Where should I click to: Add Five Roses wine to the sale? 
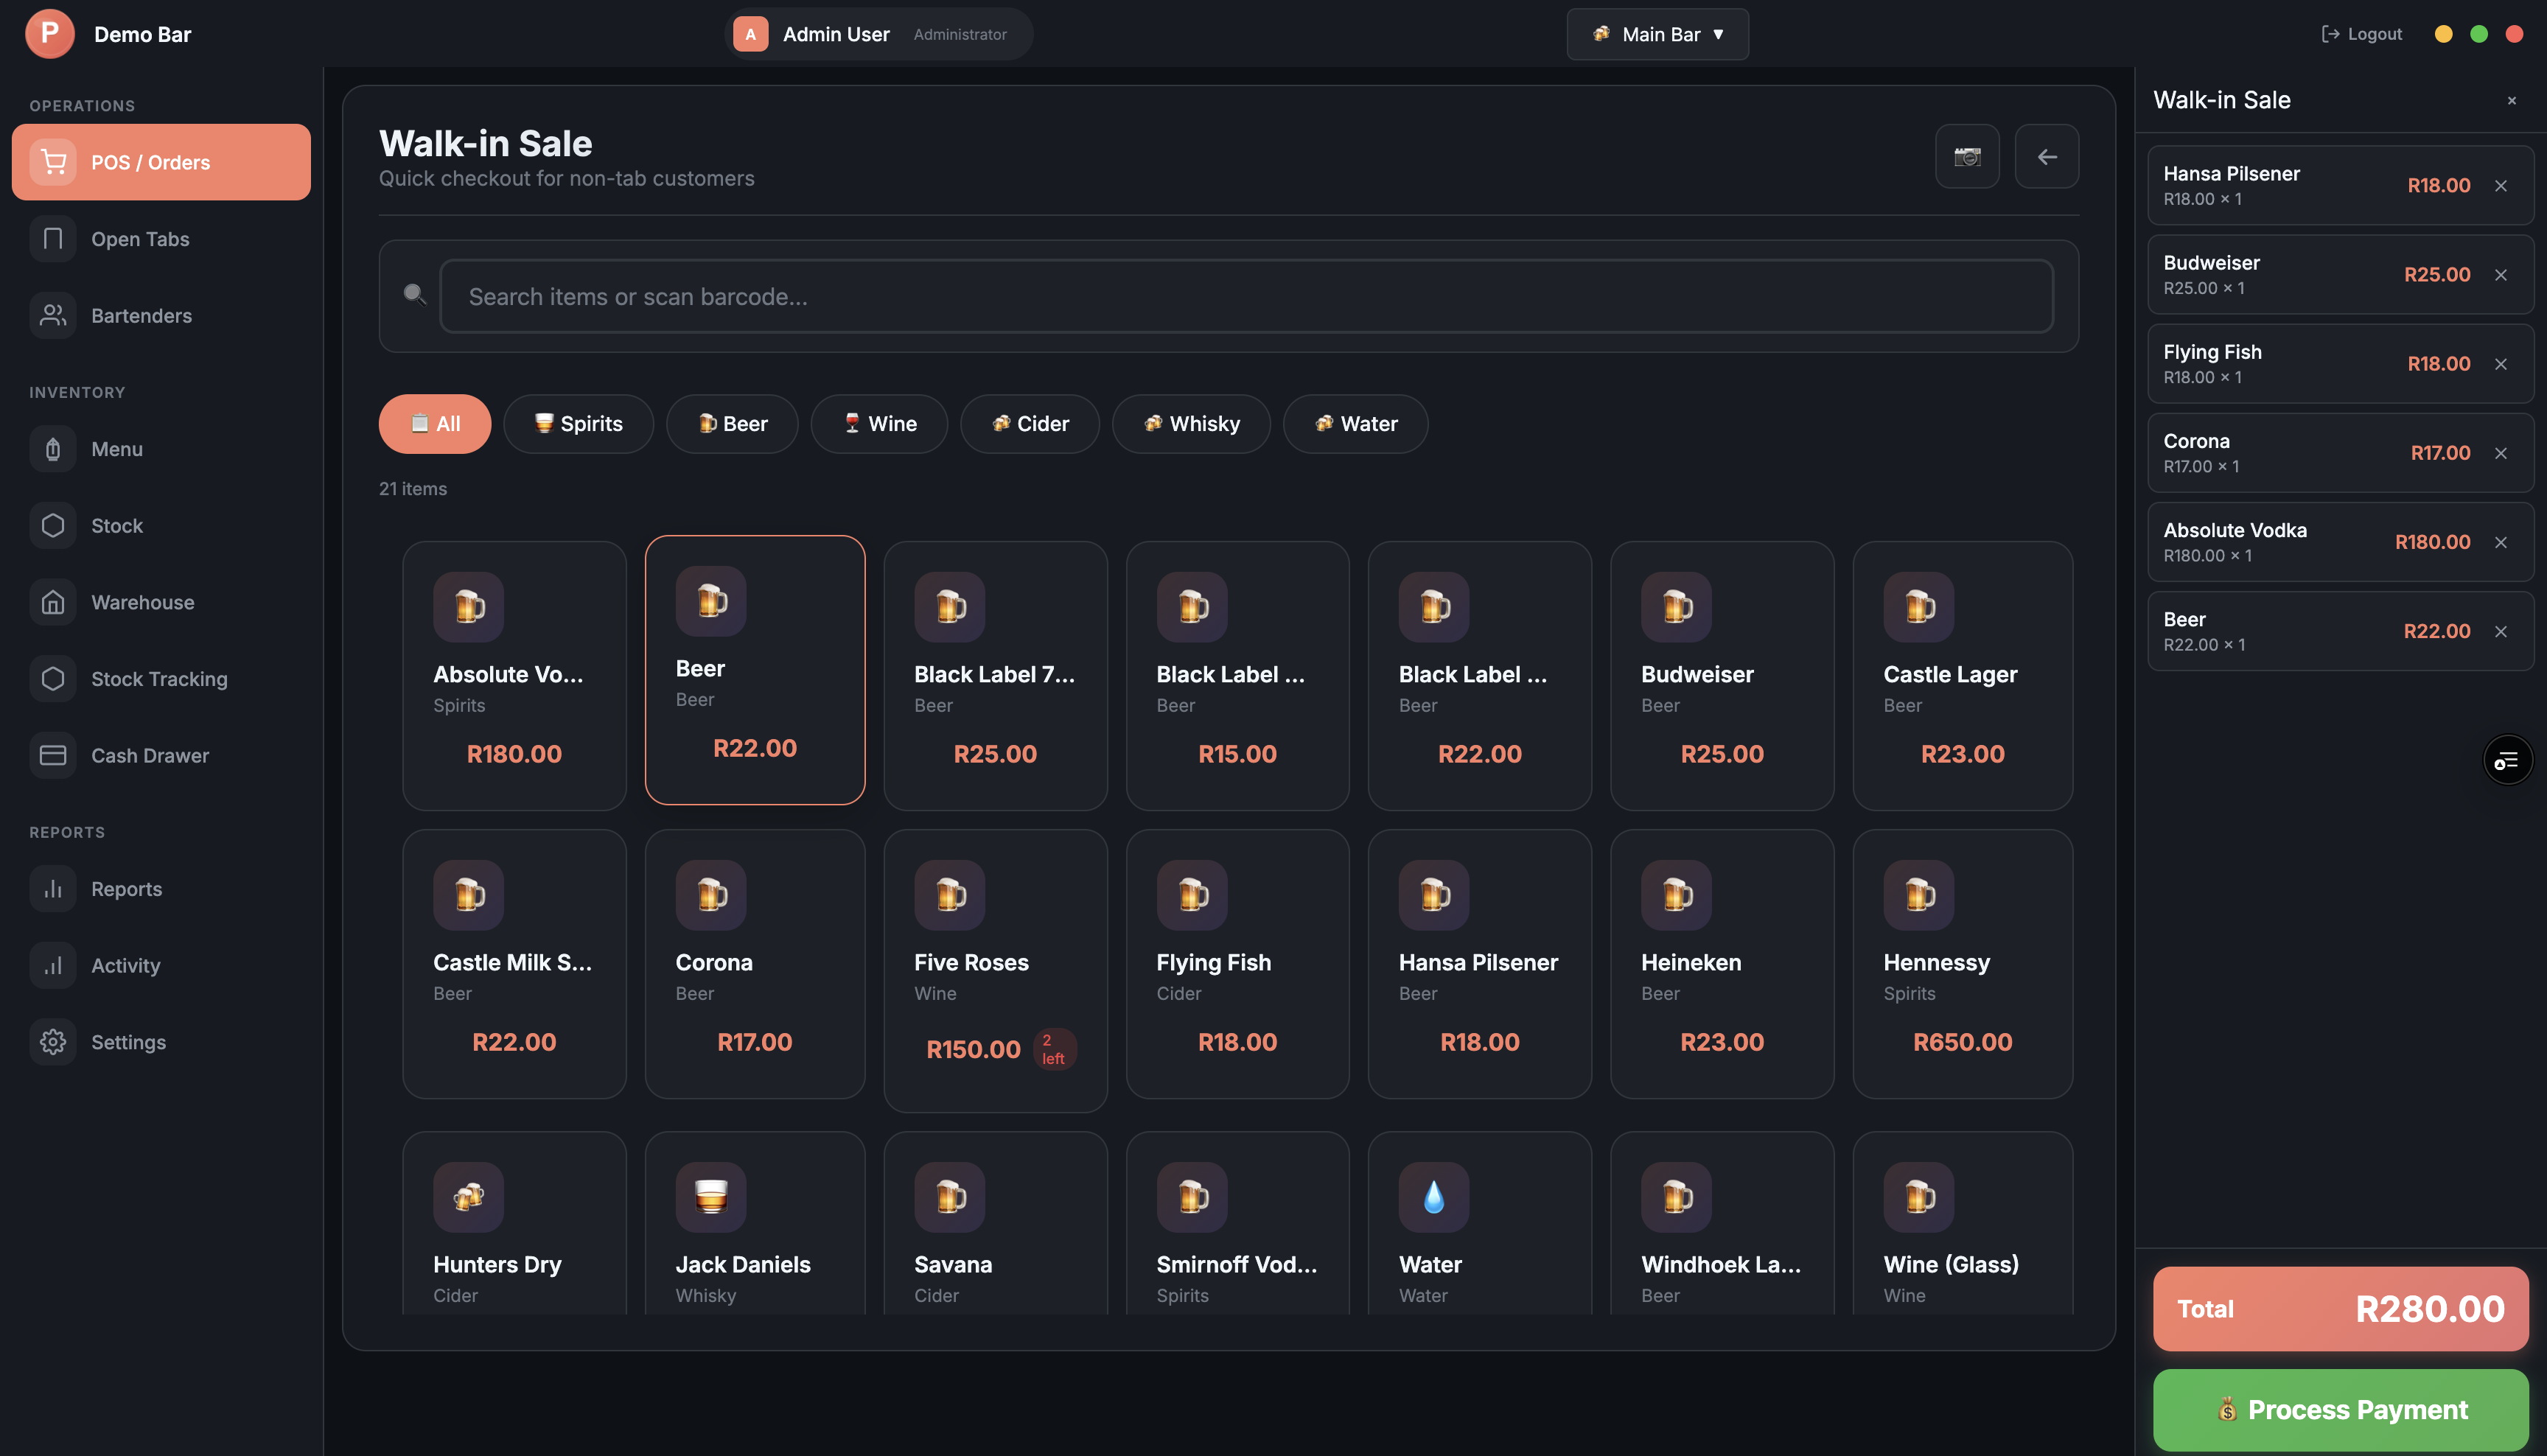pyautogui.click(x=995, y=970)
